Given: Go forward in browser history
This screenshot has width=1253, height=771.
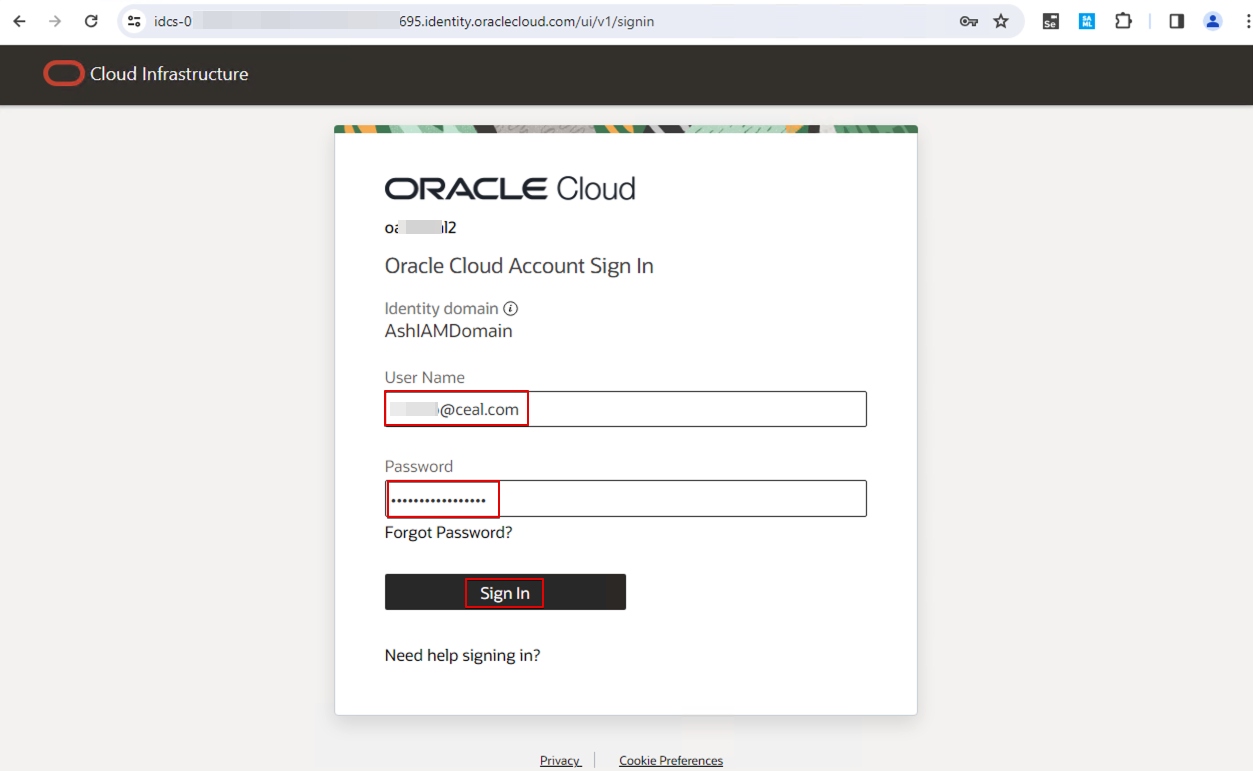Looking at the screenshot, I should pos(55,21).
